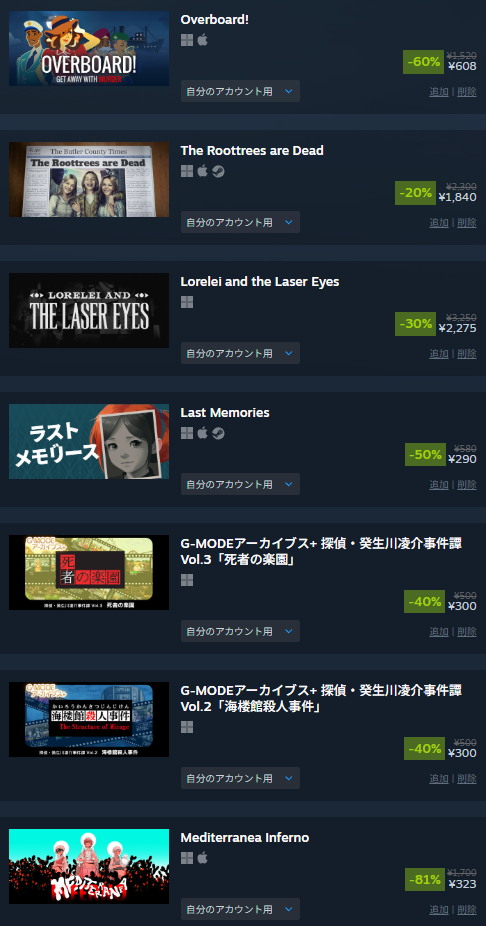Open the Overboard! game thumbnail
Screen dimensions: 486x926
coord(89,48)
